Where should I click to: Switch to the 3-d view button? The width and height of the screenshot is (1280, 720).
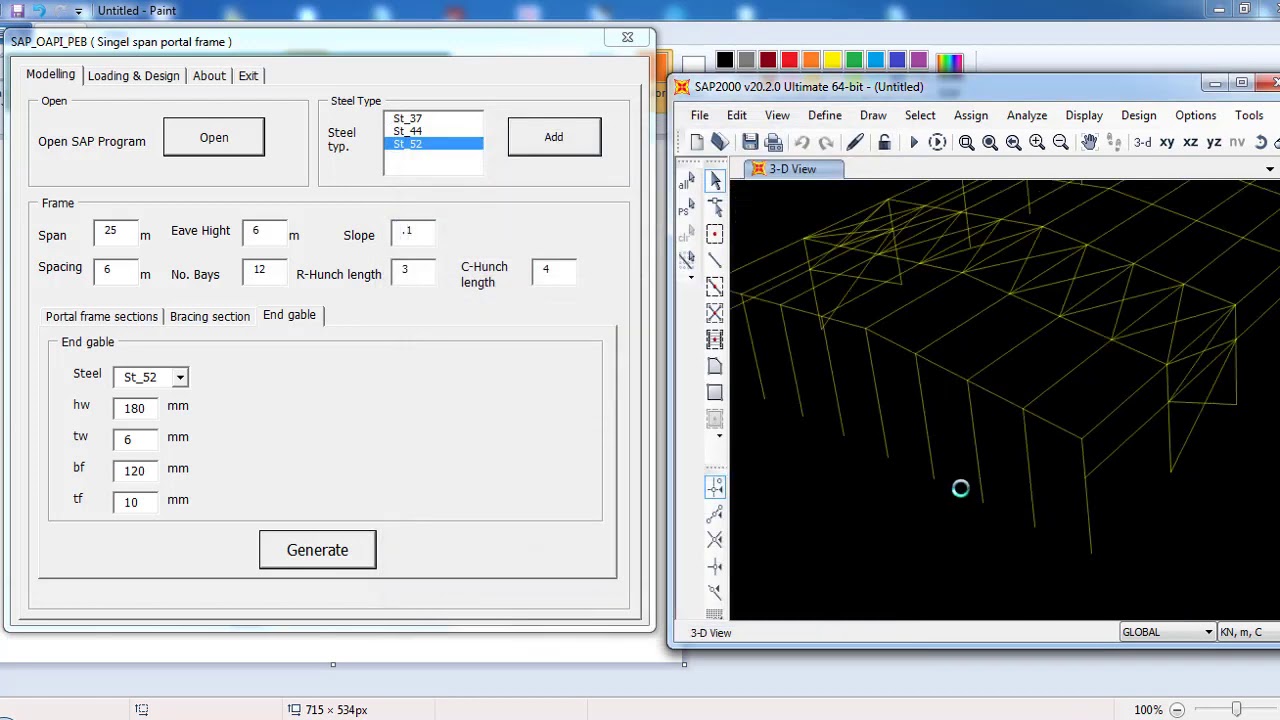tap(1142, 142)
